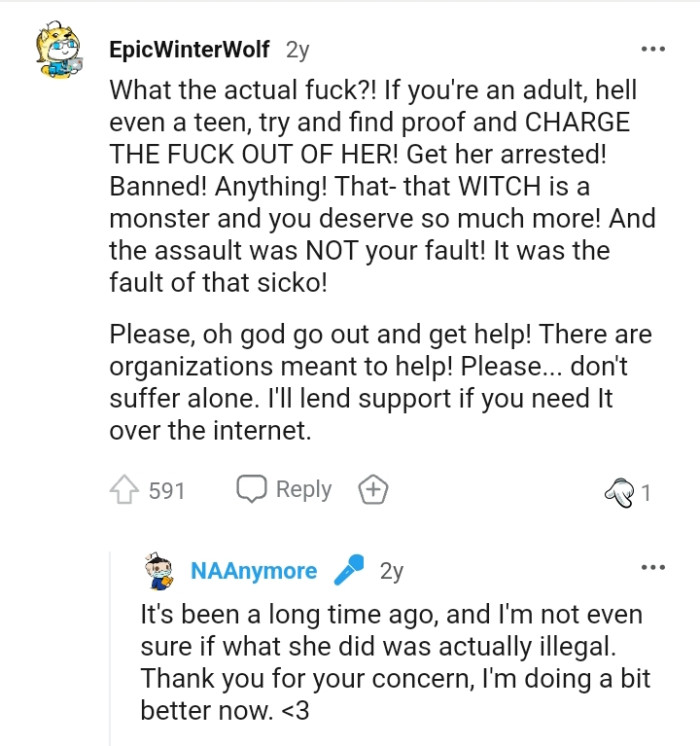The image size is (700, 746).
Task: Click the Reply button text
Action: (x=303, y=490)
